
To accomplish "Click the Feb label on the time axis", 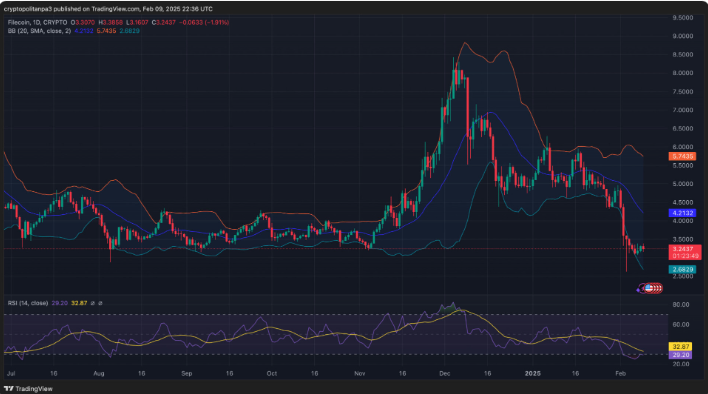I will (621, 374).
